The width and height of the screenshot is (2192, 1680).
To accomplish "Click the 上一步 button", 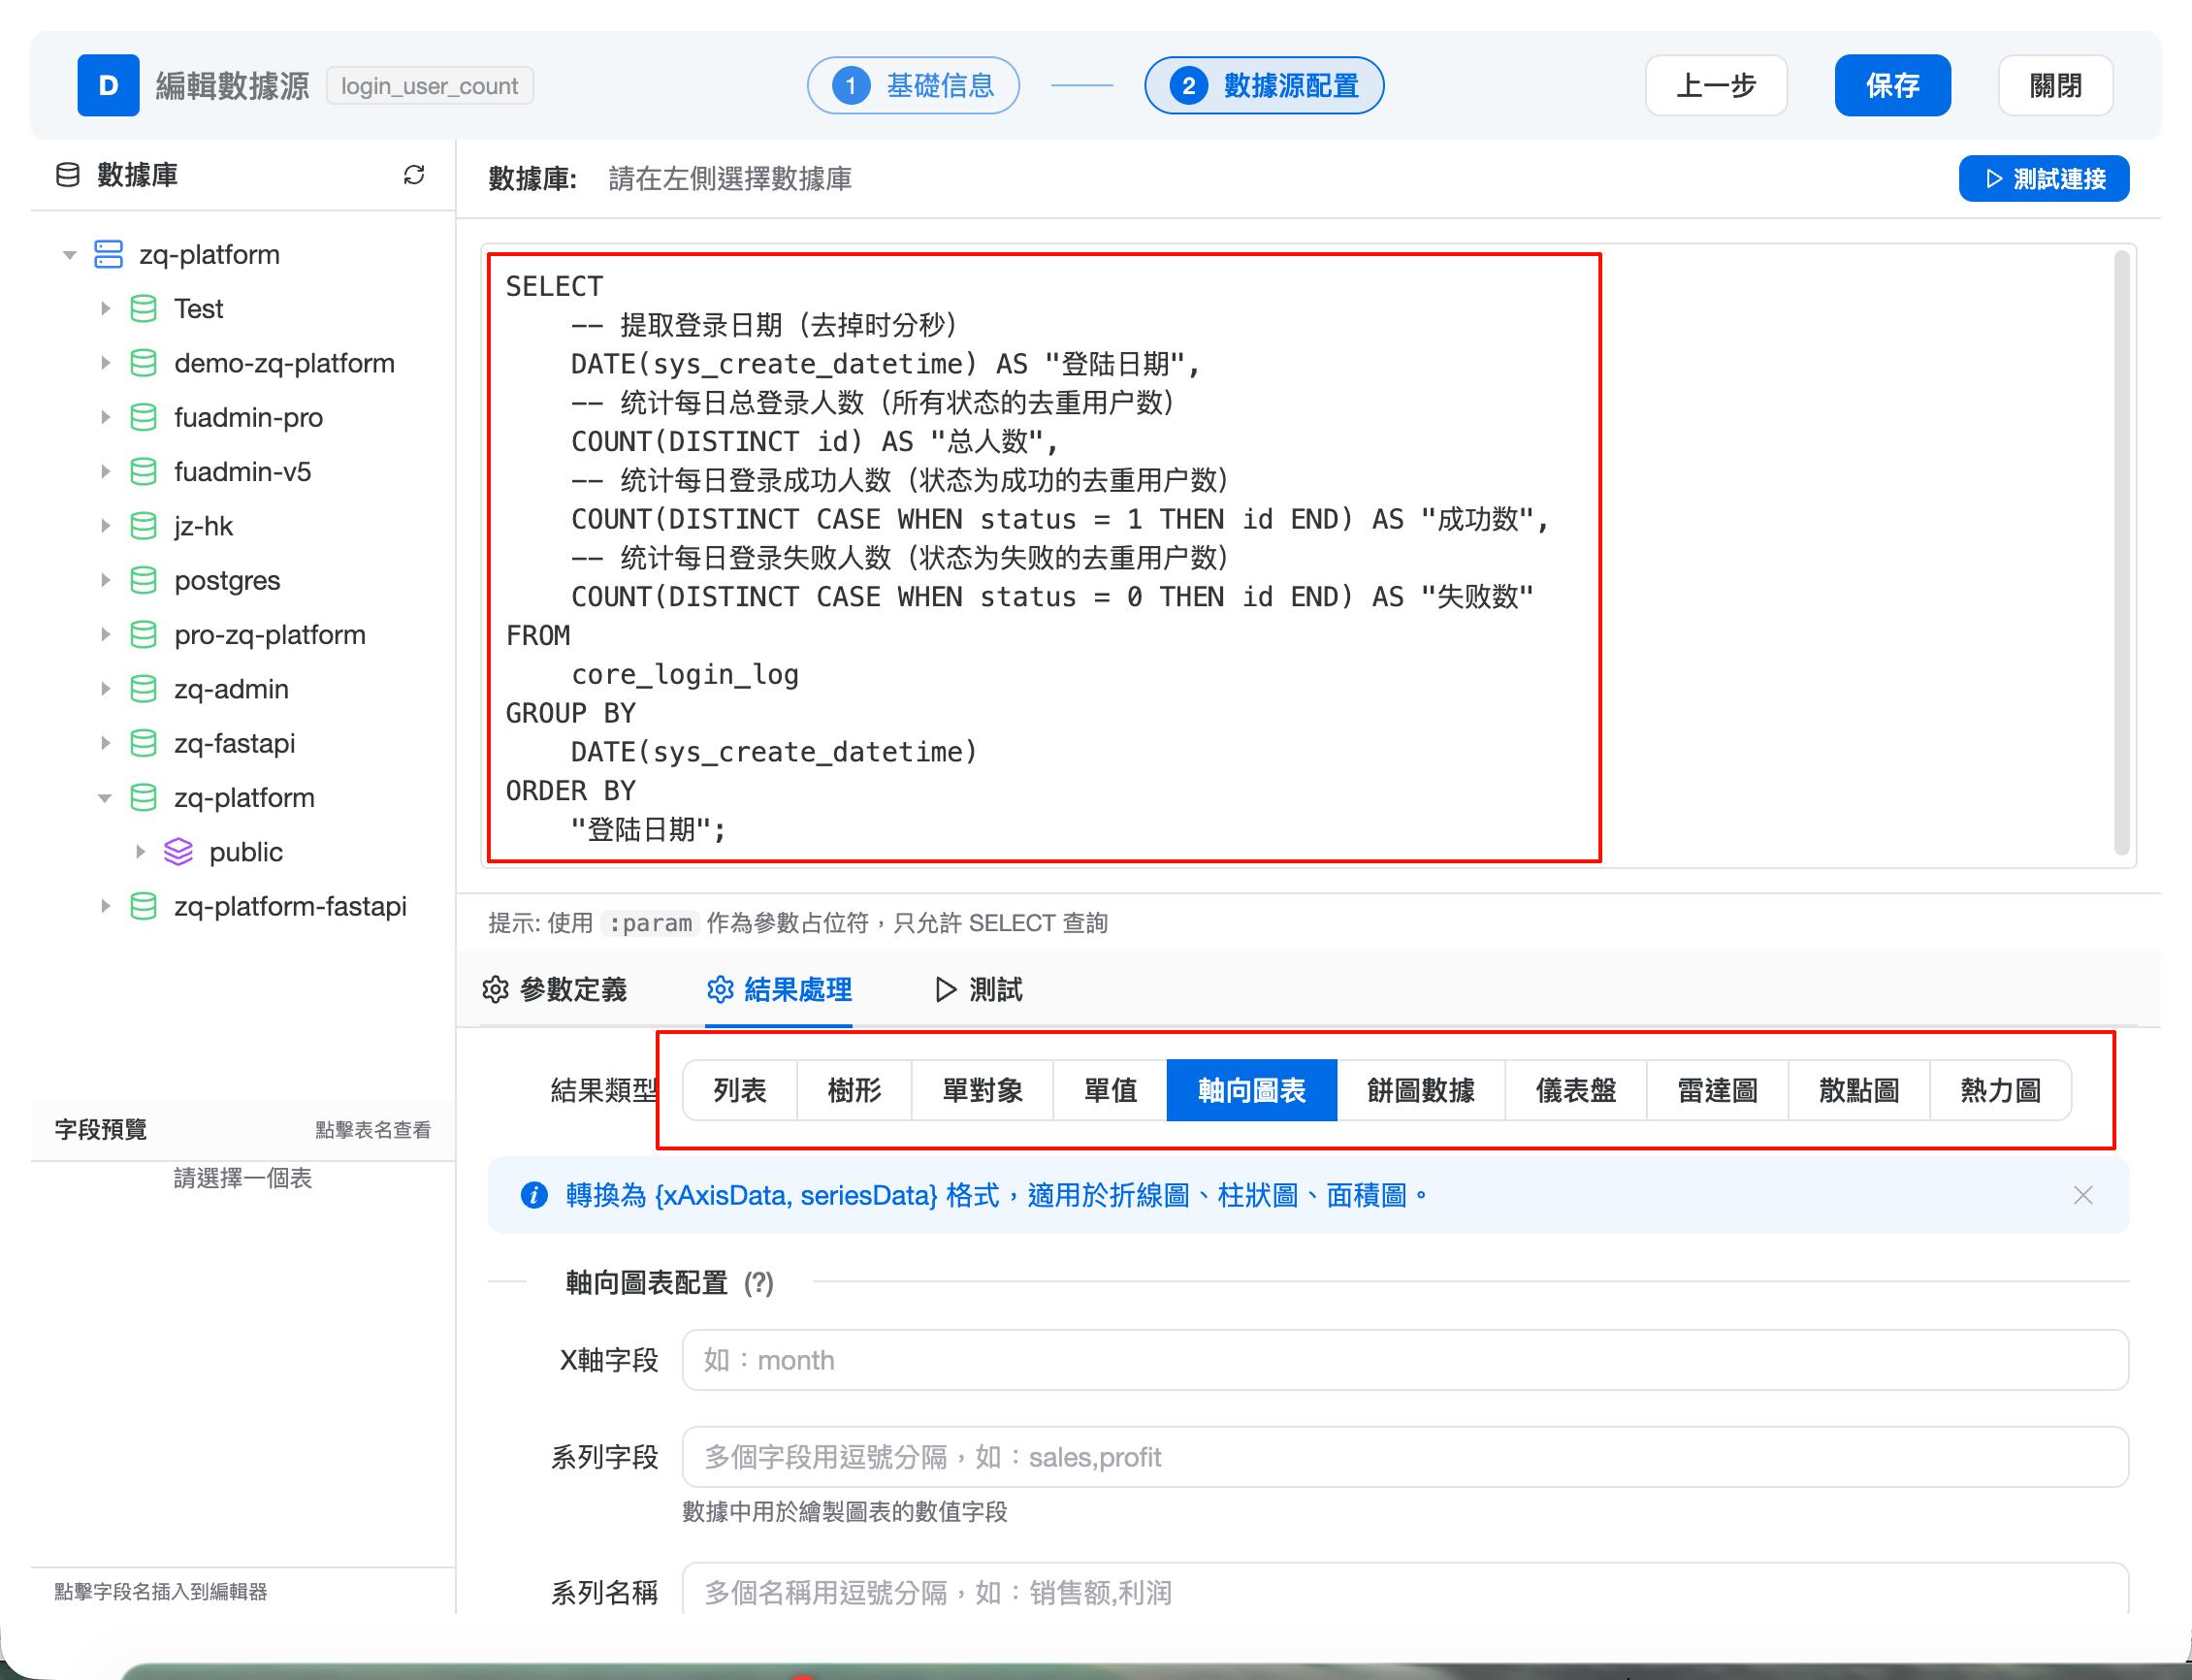I will (x=1716, y=85).
